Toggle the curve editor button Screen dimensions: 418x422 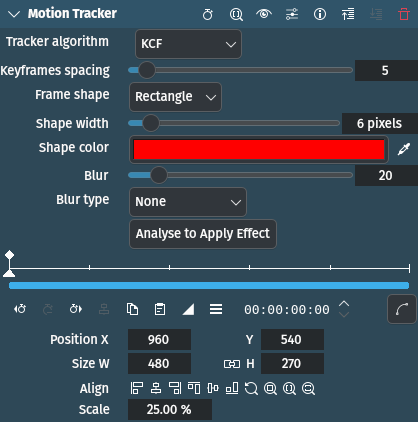(x=402, y=309)
